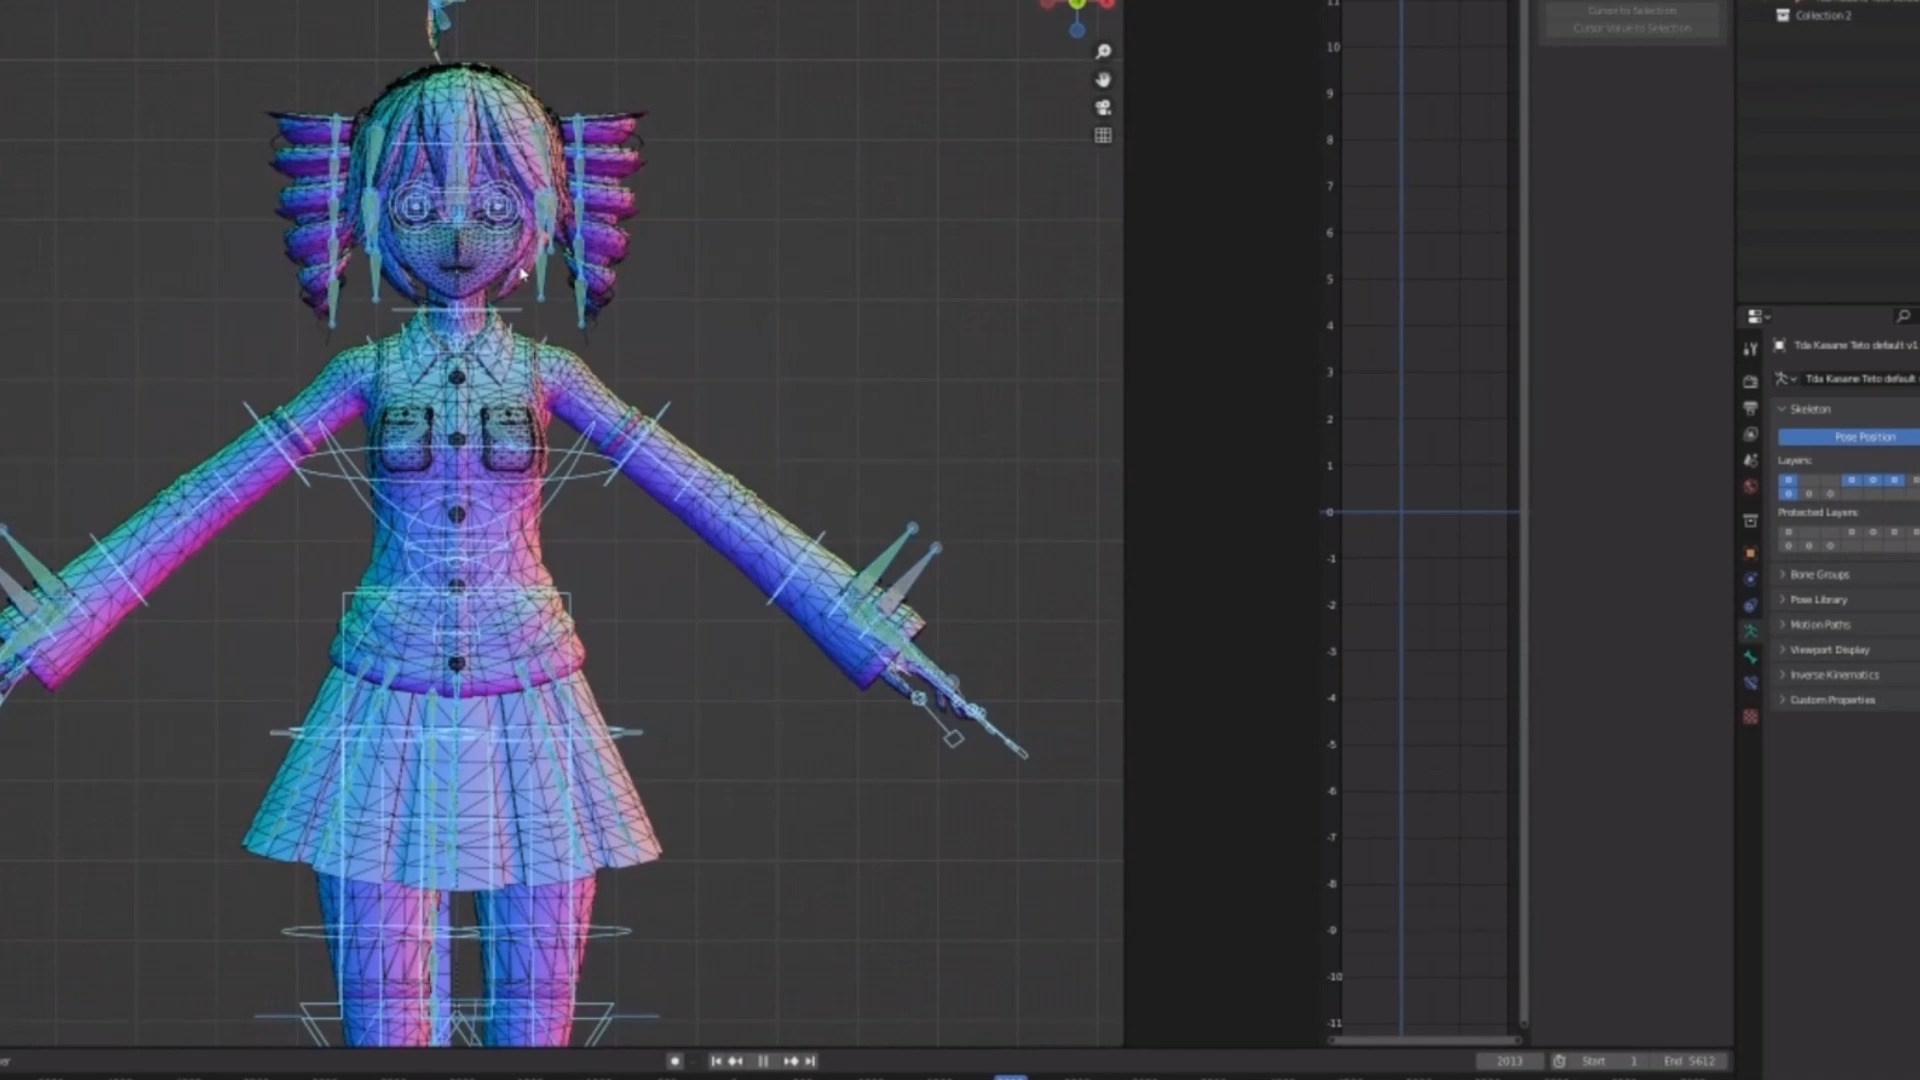
Task: Click Cursor to Selection button
Action: [x=1632, y=10]
